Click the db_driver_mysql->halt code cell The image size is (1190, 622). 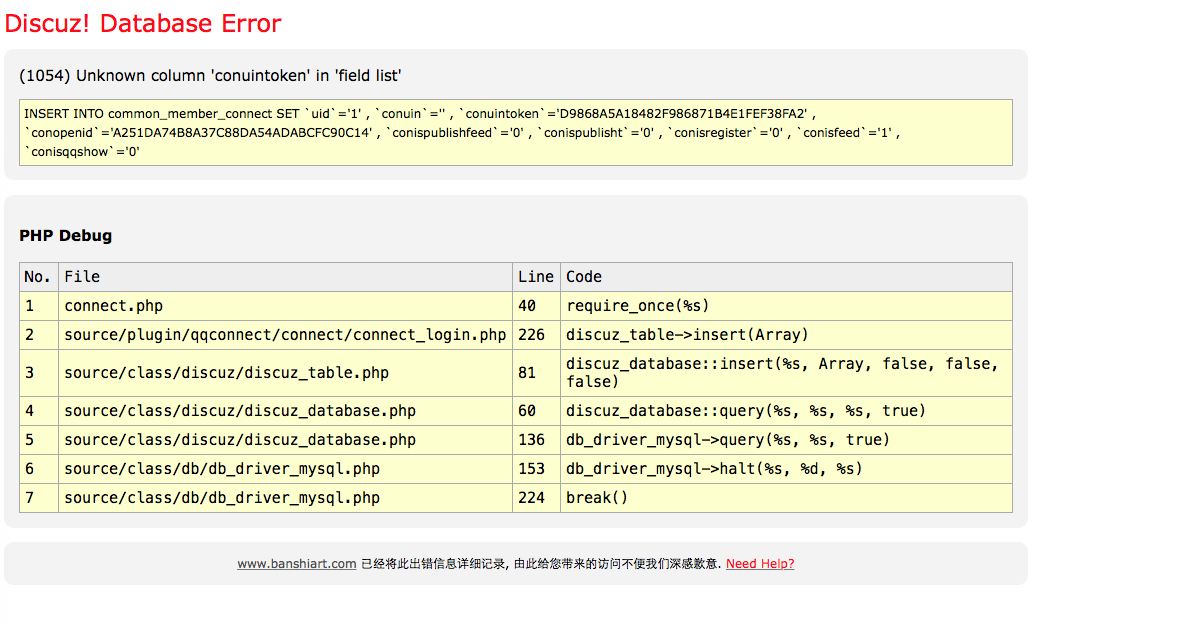[x=714, y=469]
